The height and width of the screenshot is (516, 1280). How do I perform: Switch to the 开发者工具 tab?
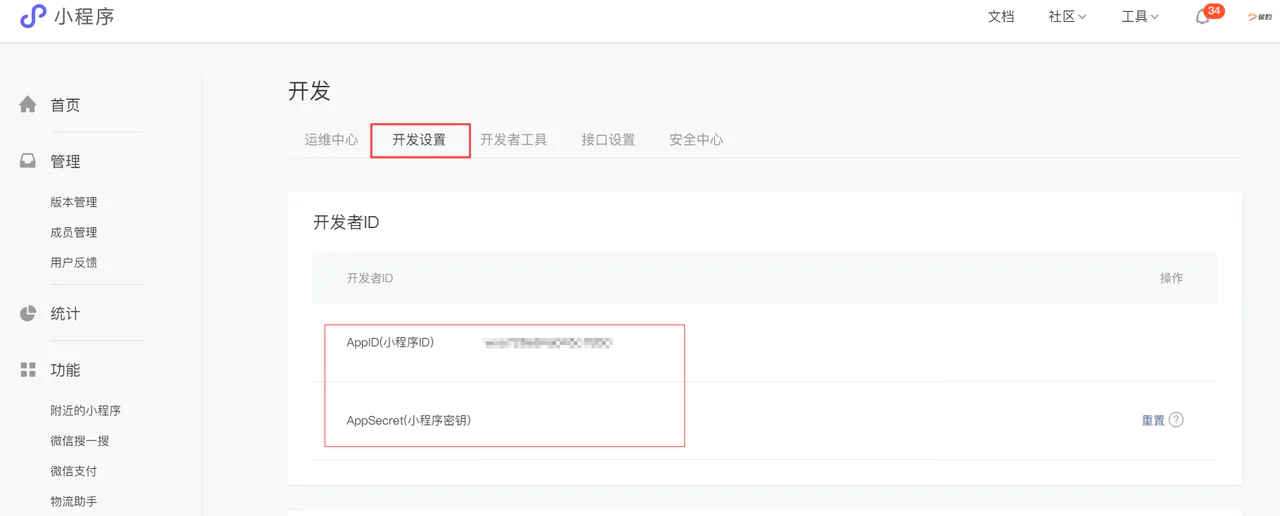[514, 140]
